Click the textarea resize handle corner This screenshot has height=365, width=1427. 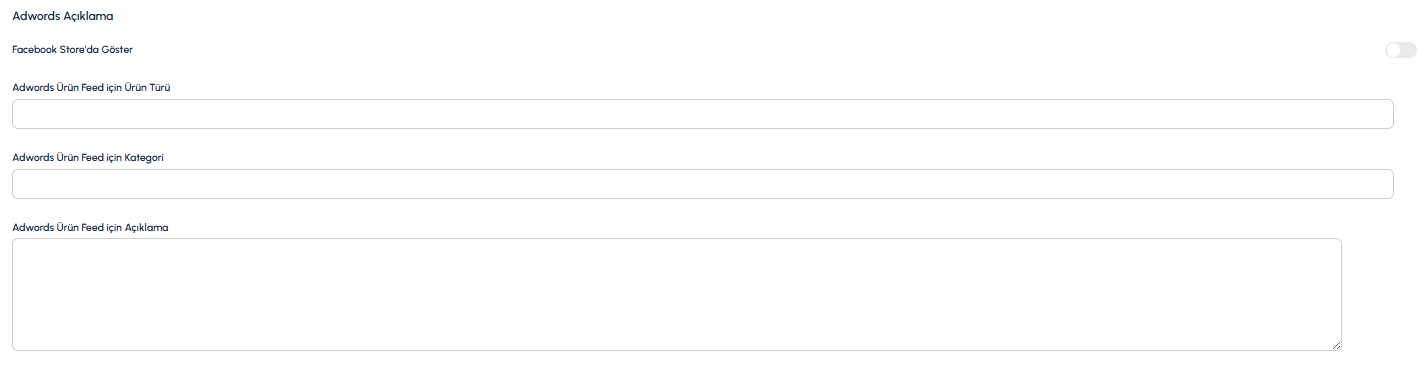pos(1336,345)
